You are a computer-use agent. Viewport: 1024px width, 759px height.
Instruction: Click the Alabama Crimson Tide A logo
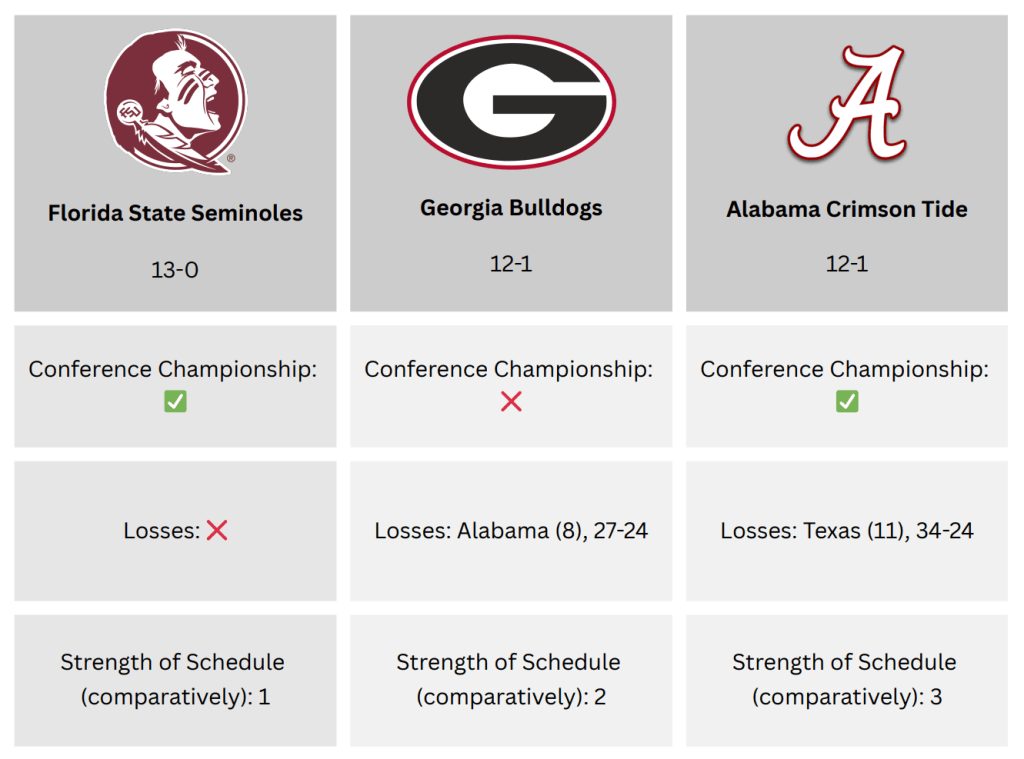847,103
